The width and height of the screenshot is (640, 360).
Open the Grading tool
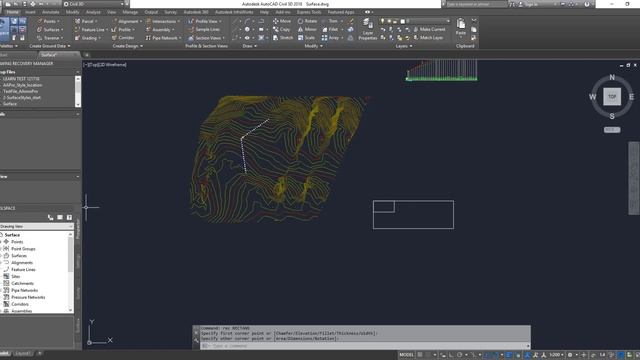click(87, 38)
